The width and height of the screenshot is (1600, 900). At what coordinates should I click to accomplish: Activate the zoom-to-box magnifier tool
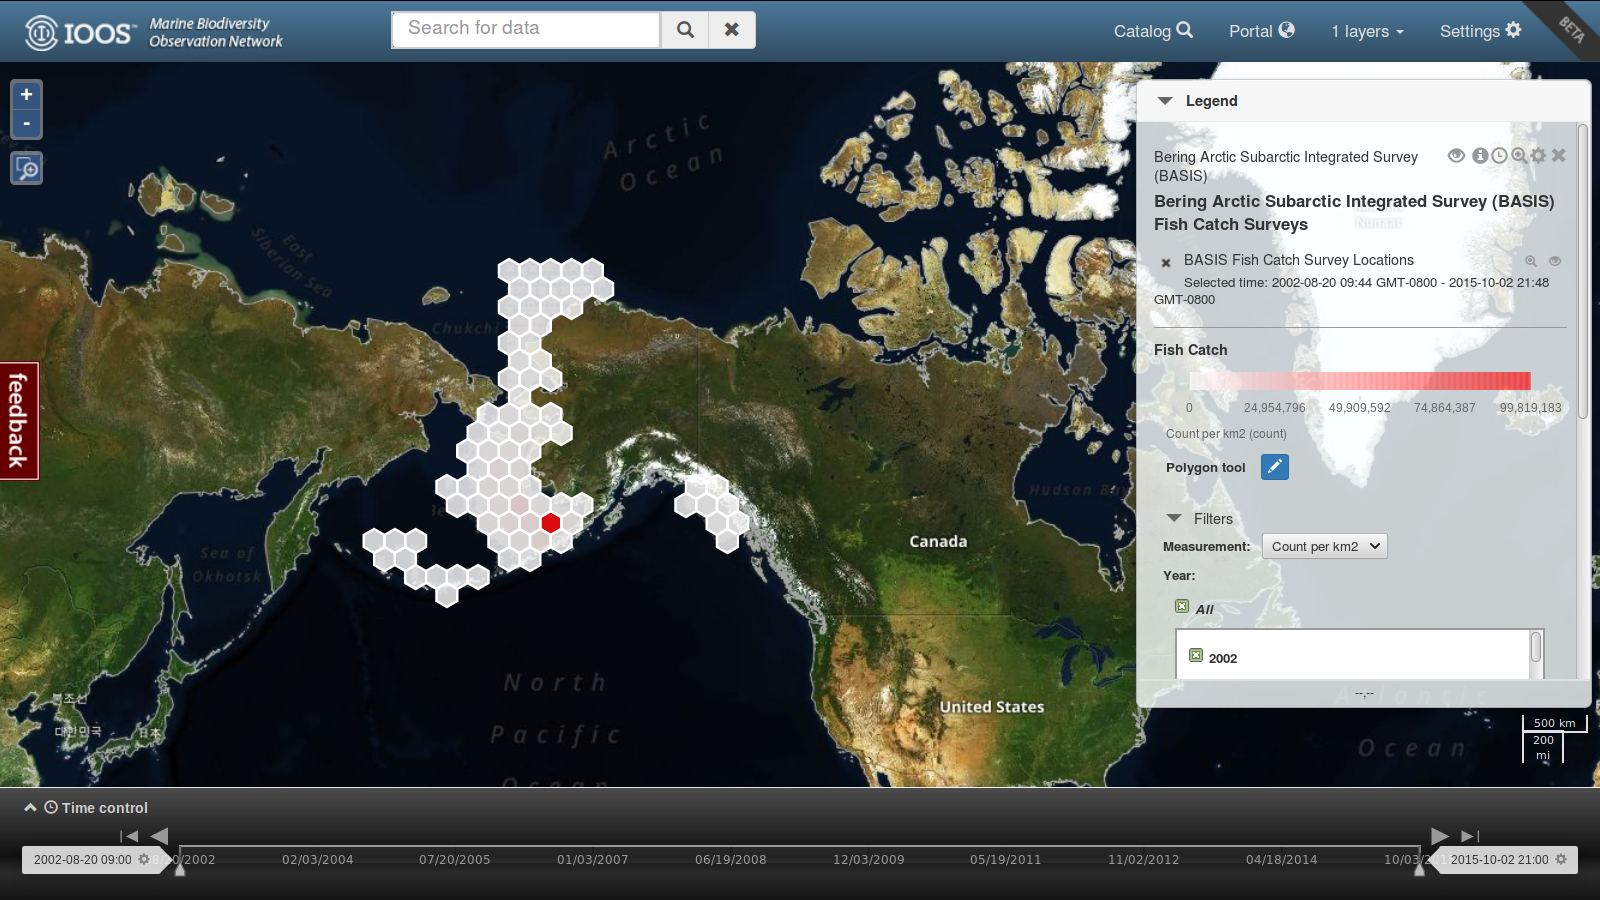point(26,169)
